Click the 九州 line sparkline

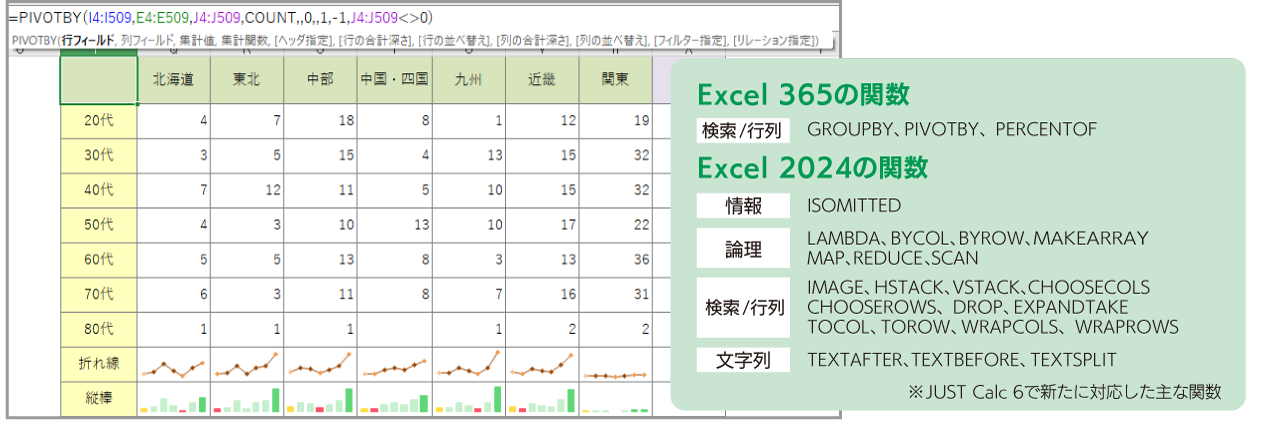coord(468,365)
